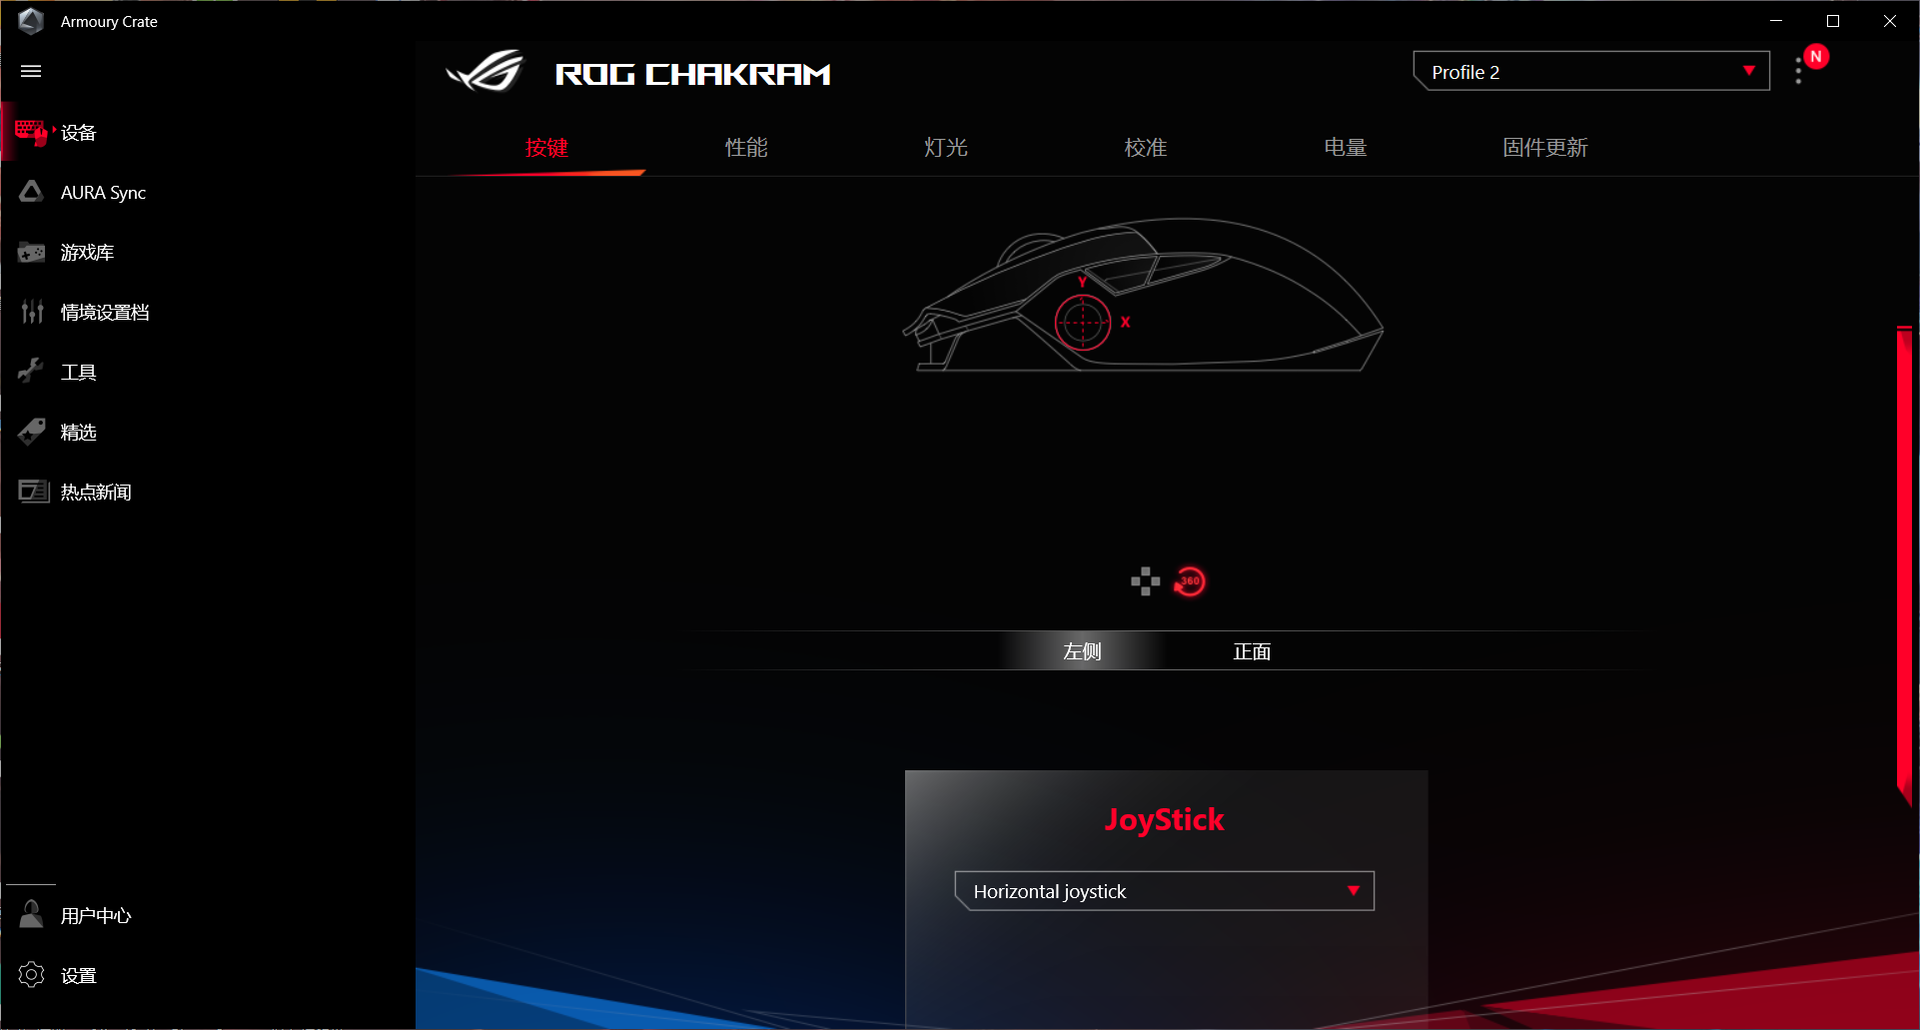Open 热点新闻 news section

point(96,492)
